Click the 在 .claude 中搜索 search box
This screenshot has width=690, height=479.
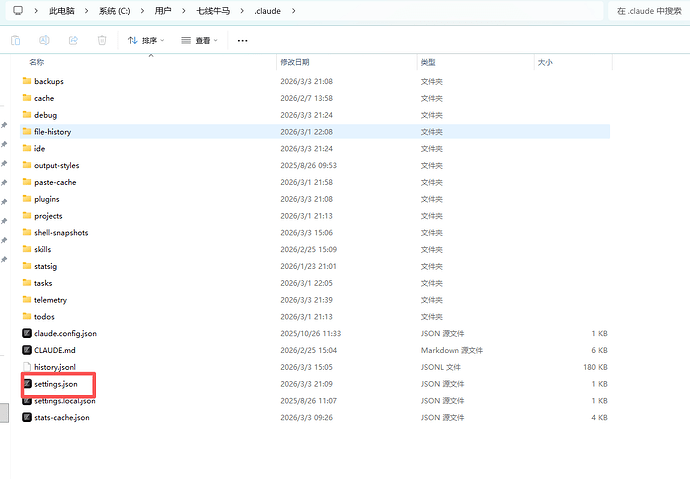pos(649,11)
